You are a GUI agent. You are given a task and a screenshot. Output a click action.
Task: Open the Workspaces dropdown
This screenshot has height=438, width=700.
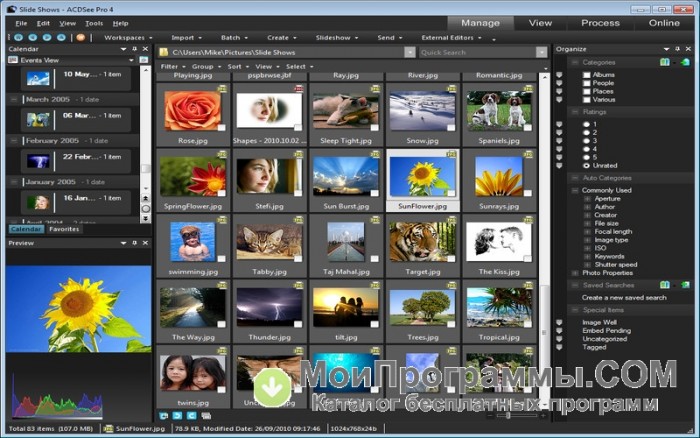pos(128,38)
